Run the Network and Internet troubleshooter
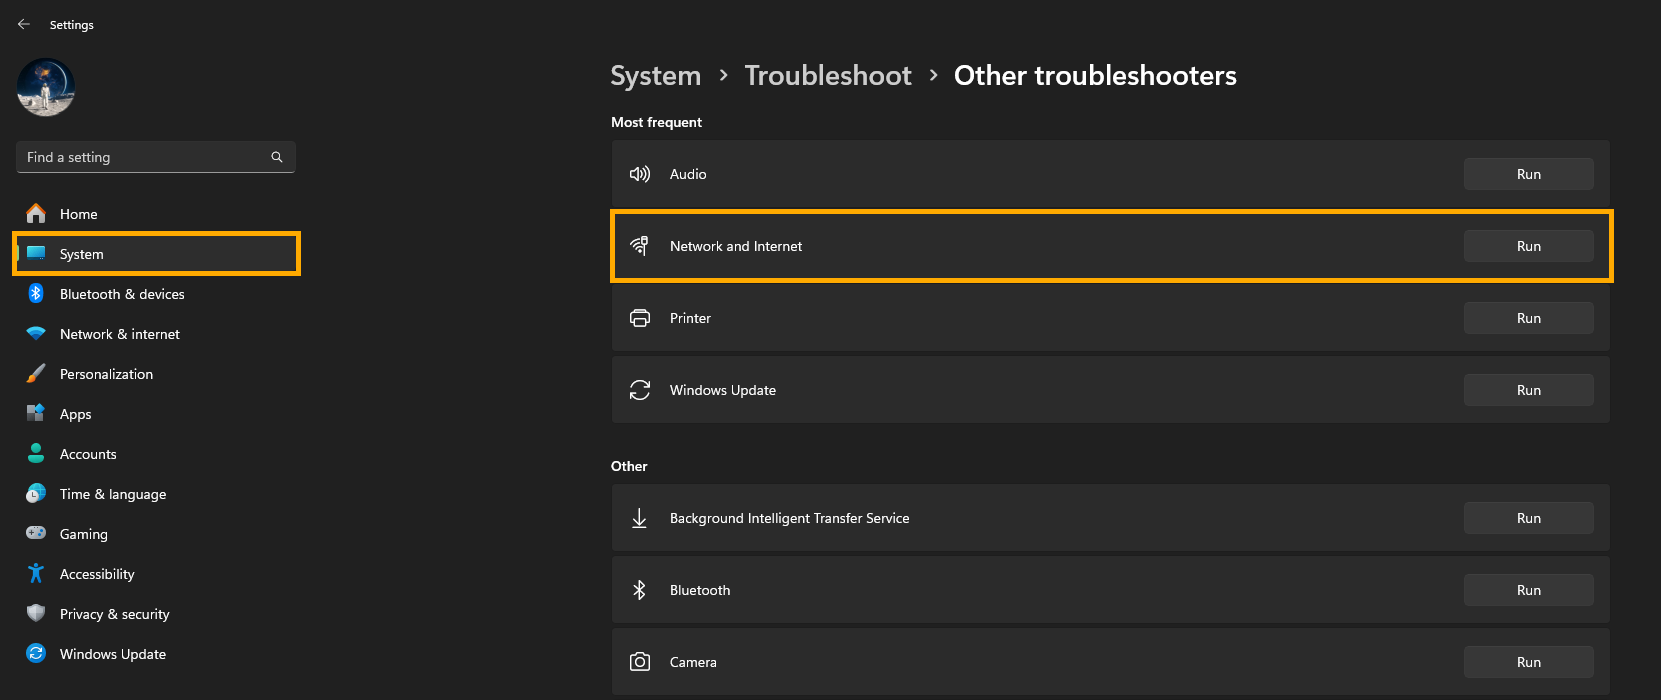 1528,246
